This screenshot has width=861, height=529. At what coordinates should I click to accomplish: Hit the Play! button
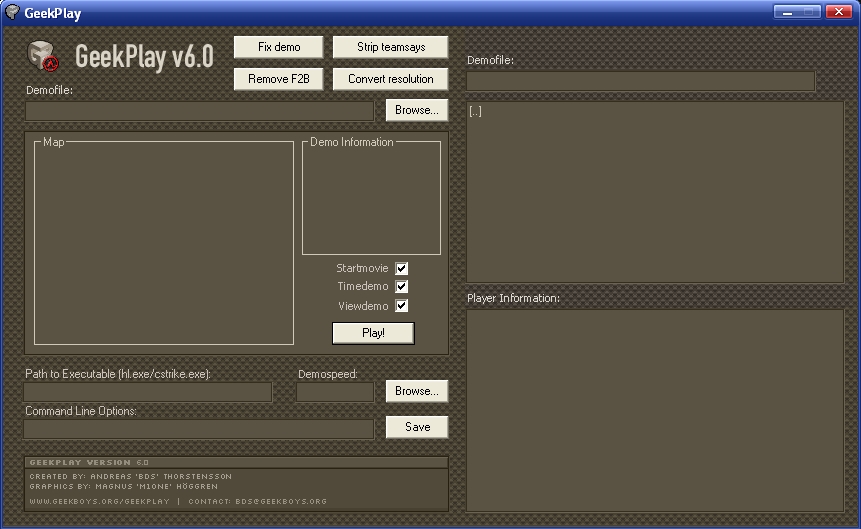(x=373, y=333)
